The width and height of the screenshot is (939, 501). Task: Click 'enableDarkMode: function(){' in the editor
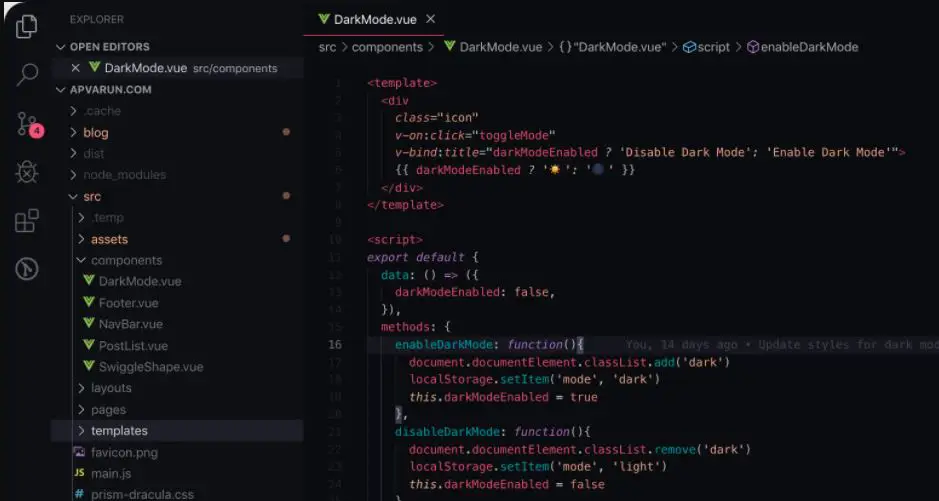coord(489,345)
